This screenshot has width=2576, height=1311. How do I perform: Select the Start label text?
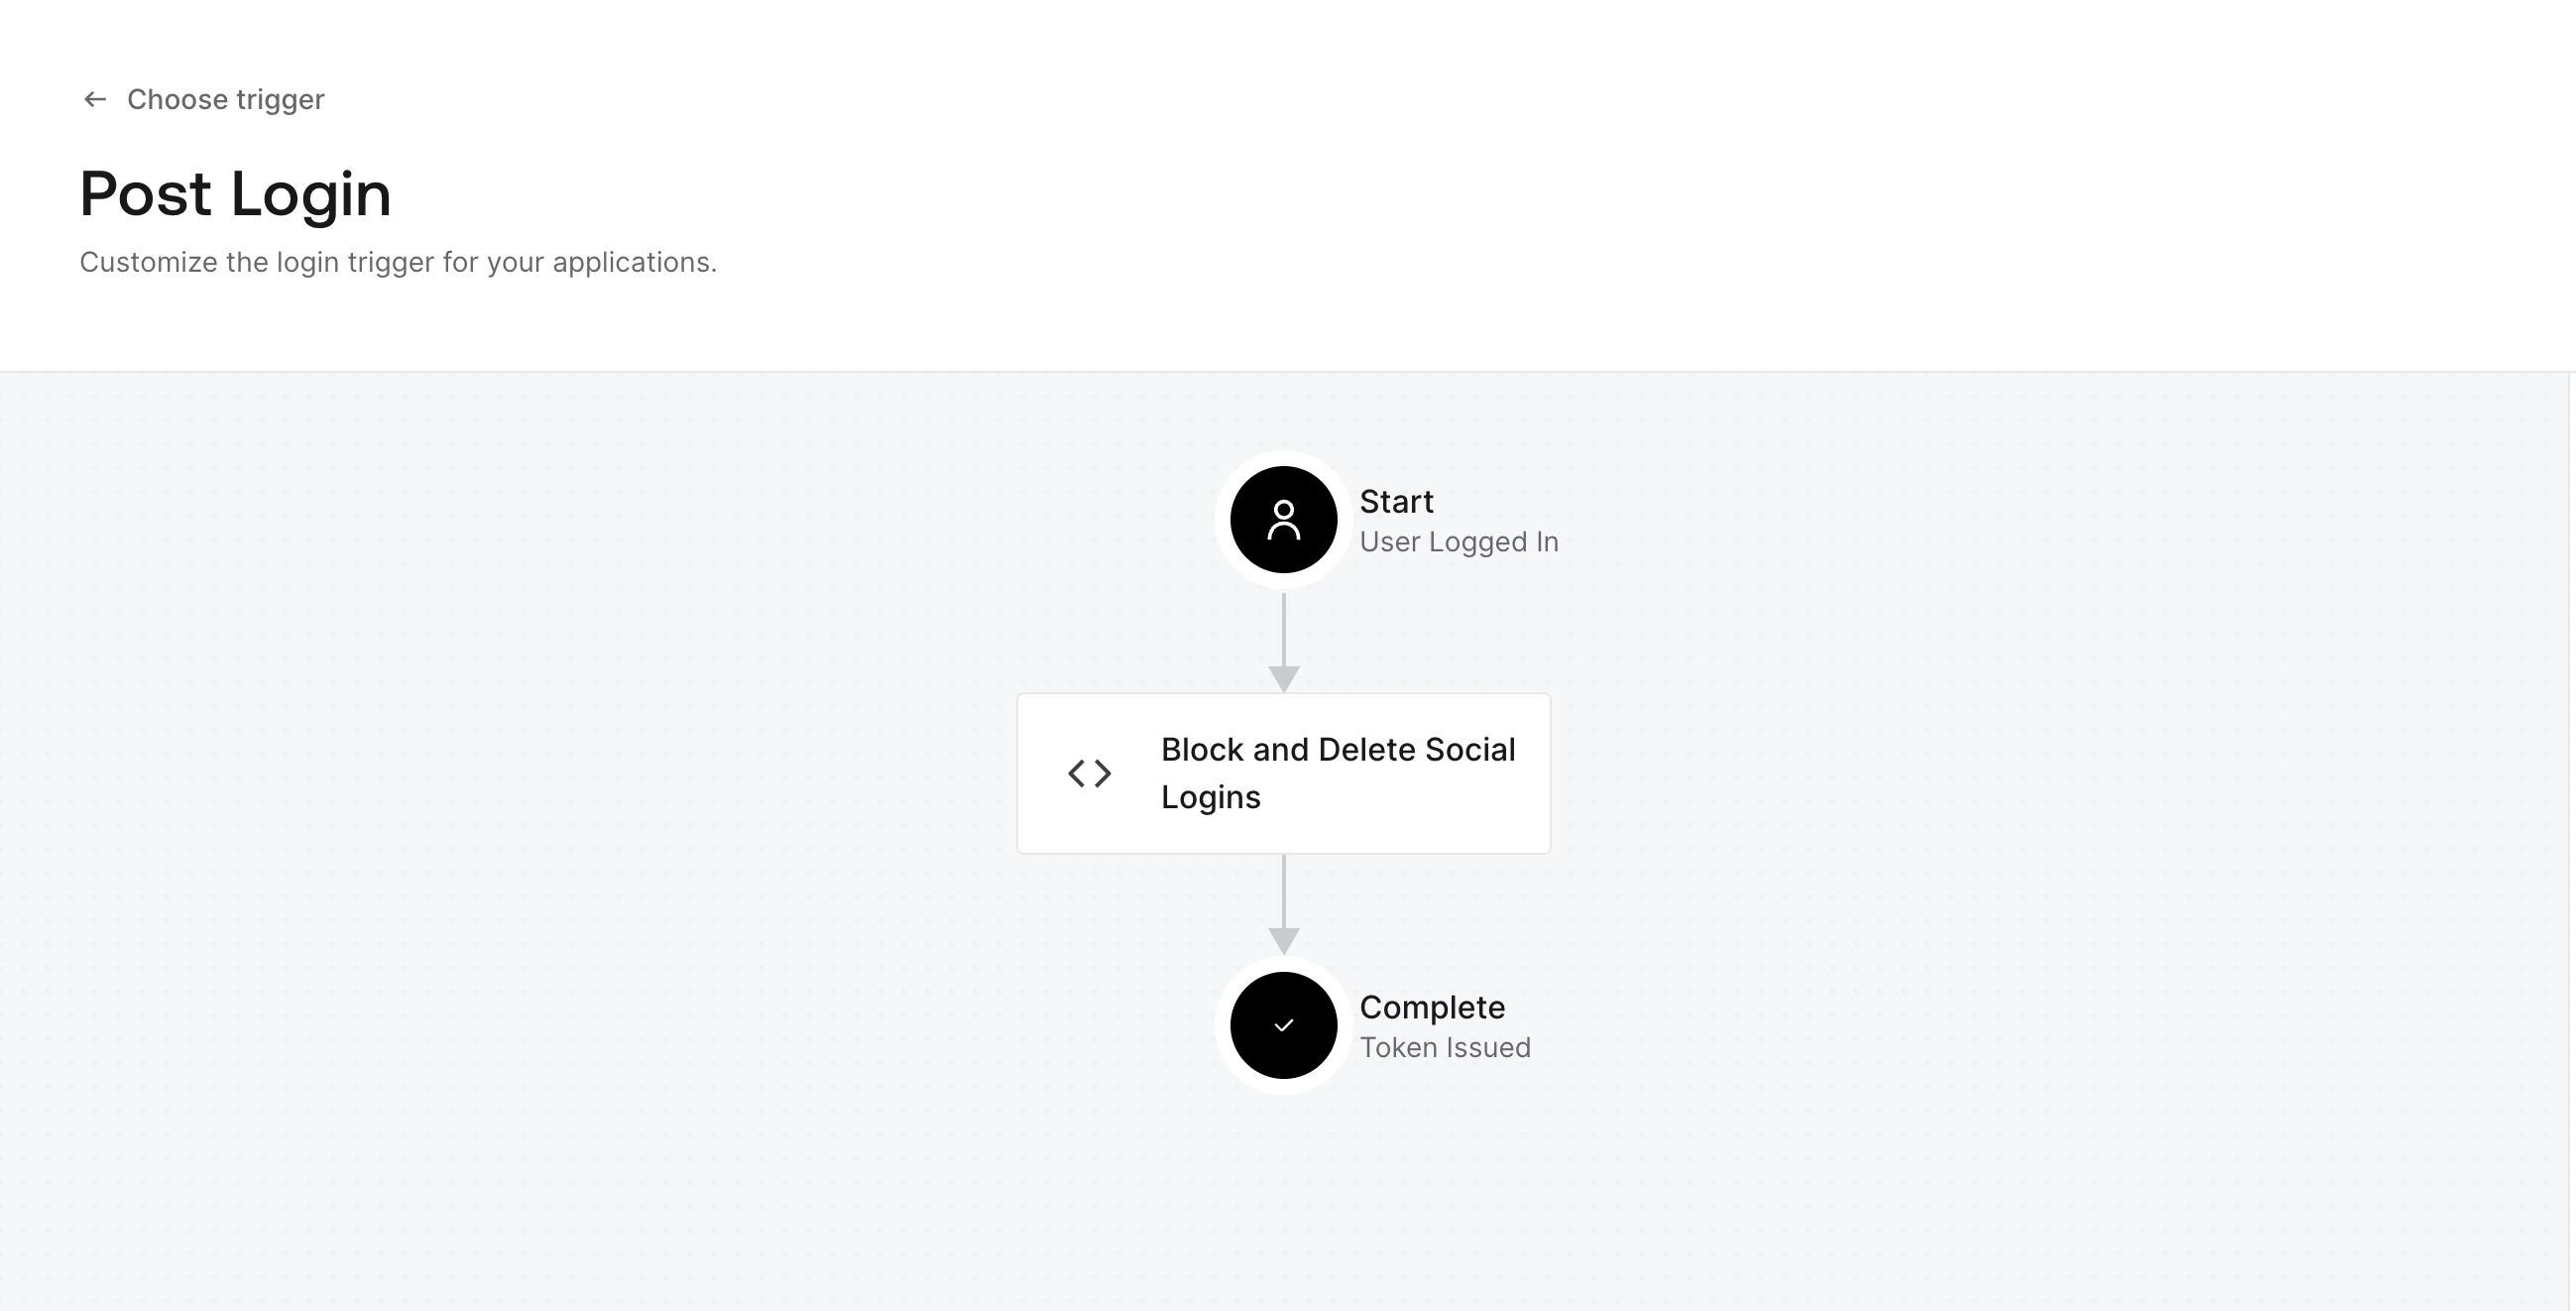1397,502
